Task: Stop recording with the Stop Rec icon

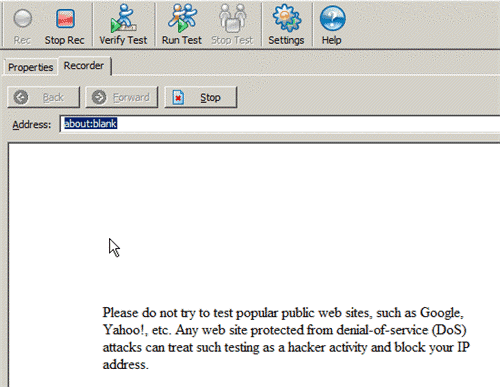Action: pos(65,18)
